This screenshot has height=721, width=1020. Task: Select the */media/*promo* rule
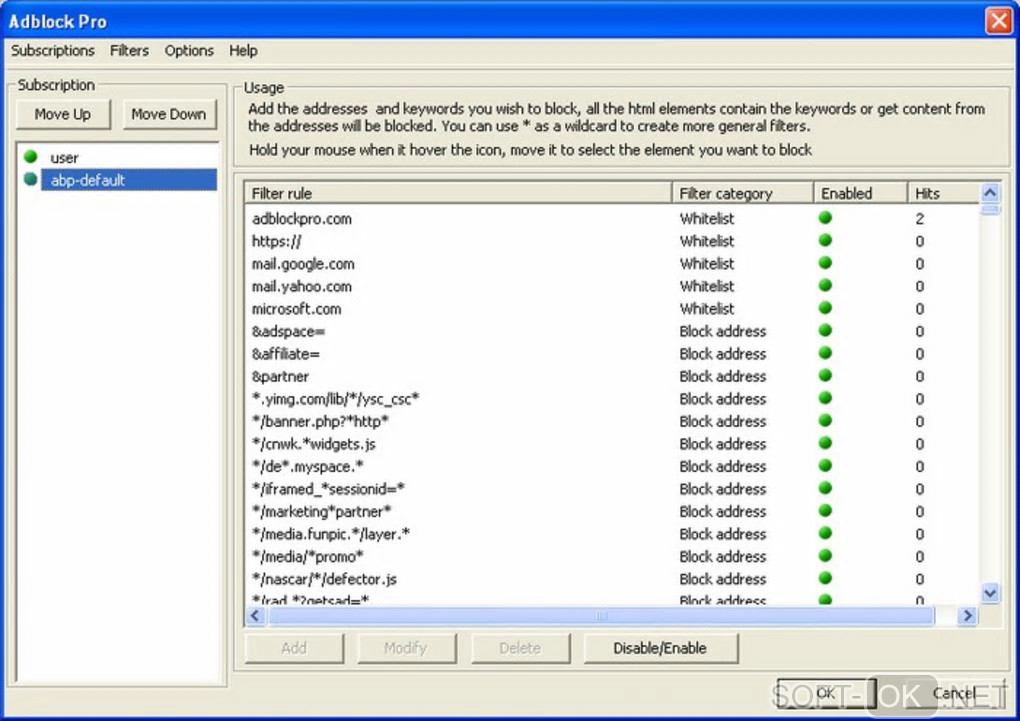click(x=308, y=556)
